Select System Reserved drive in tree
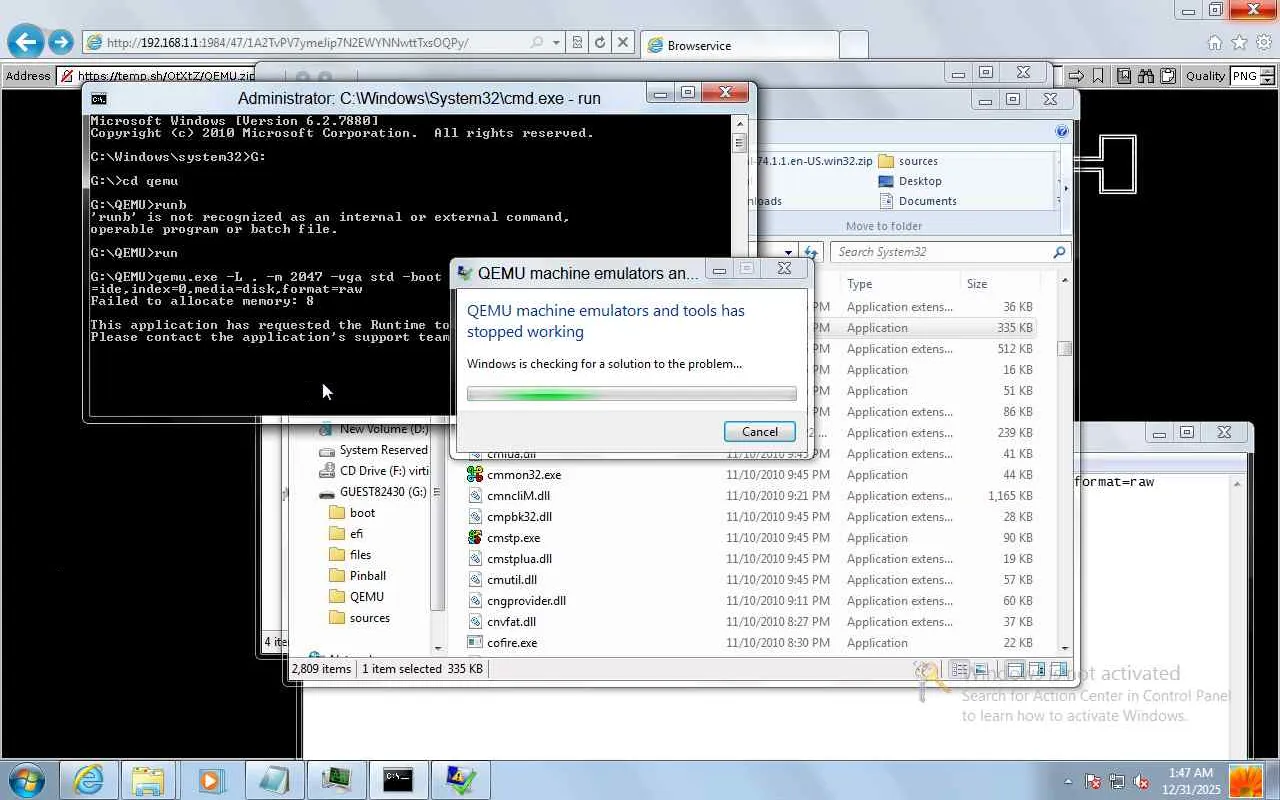This screenshot has height=800, width=1280. 373,450
